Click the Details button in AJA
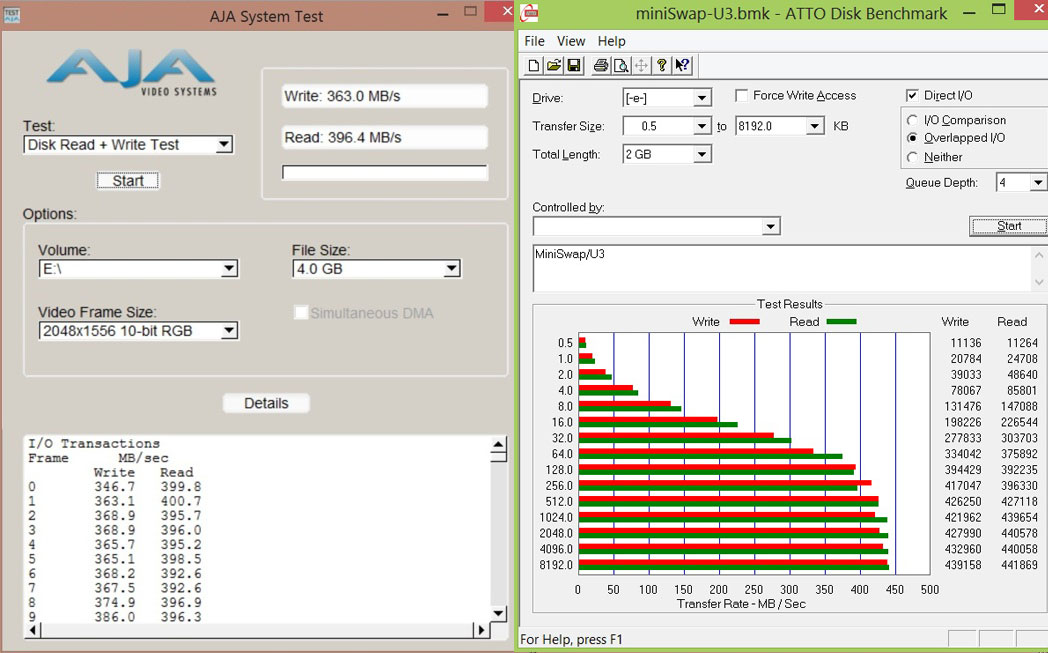1048x653 pixels. point(266,403)
